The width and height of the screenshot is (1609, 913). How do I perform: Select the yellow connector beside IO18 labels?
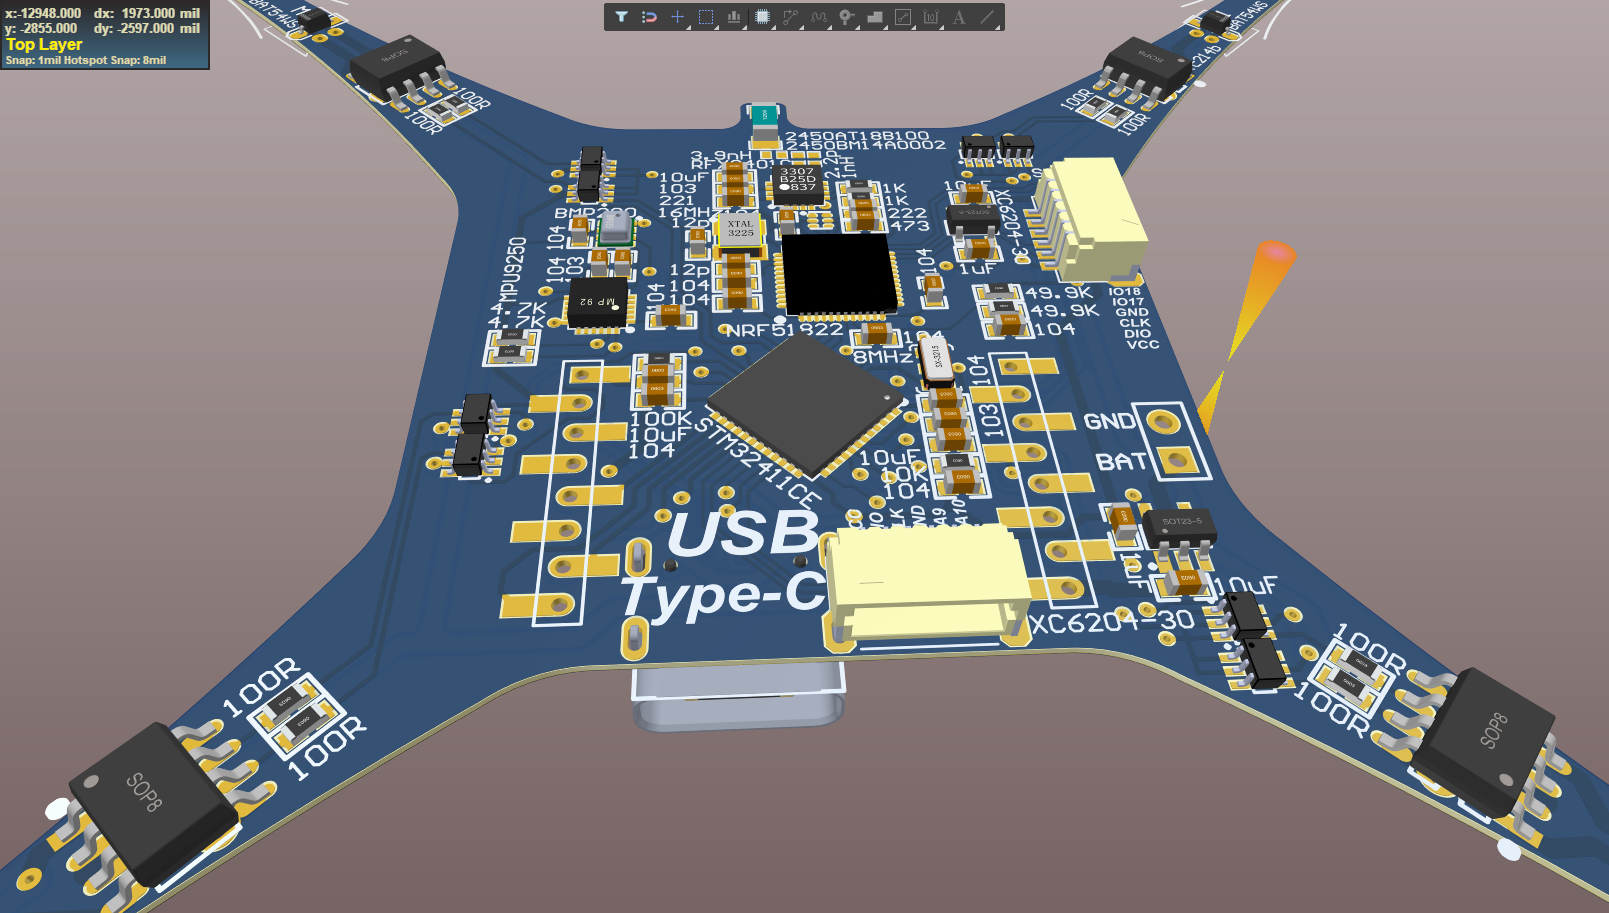(x=1091, y=219)
